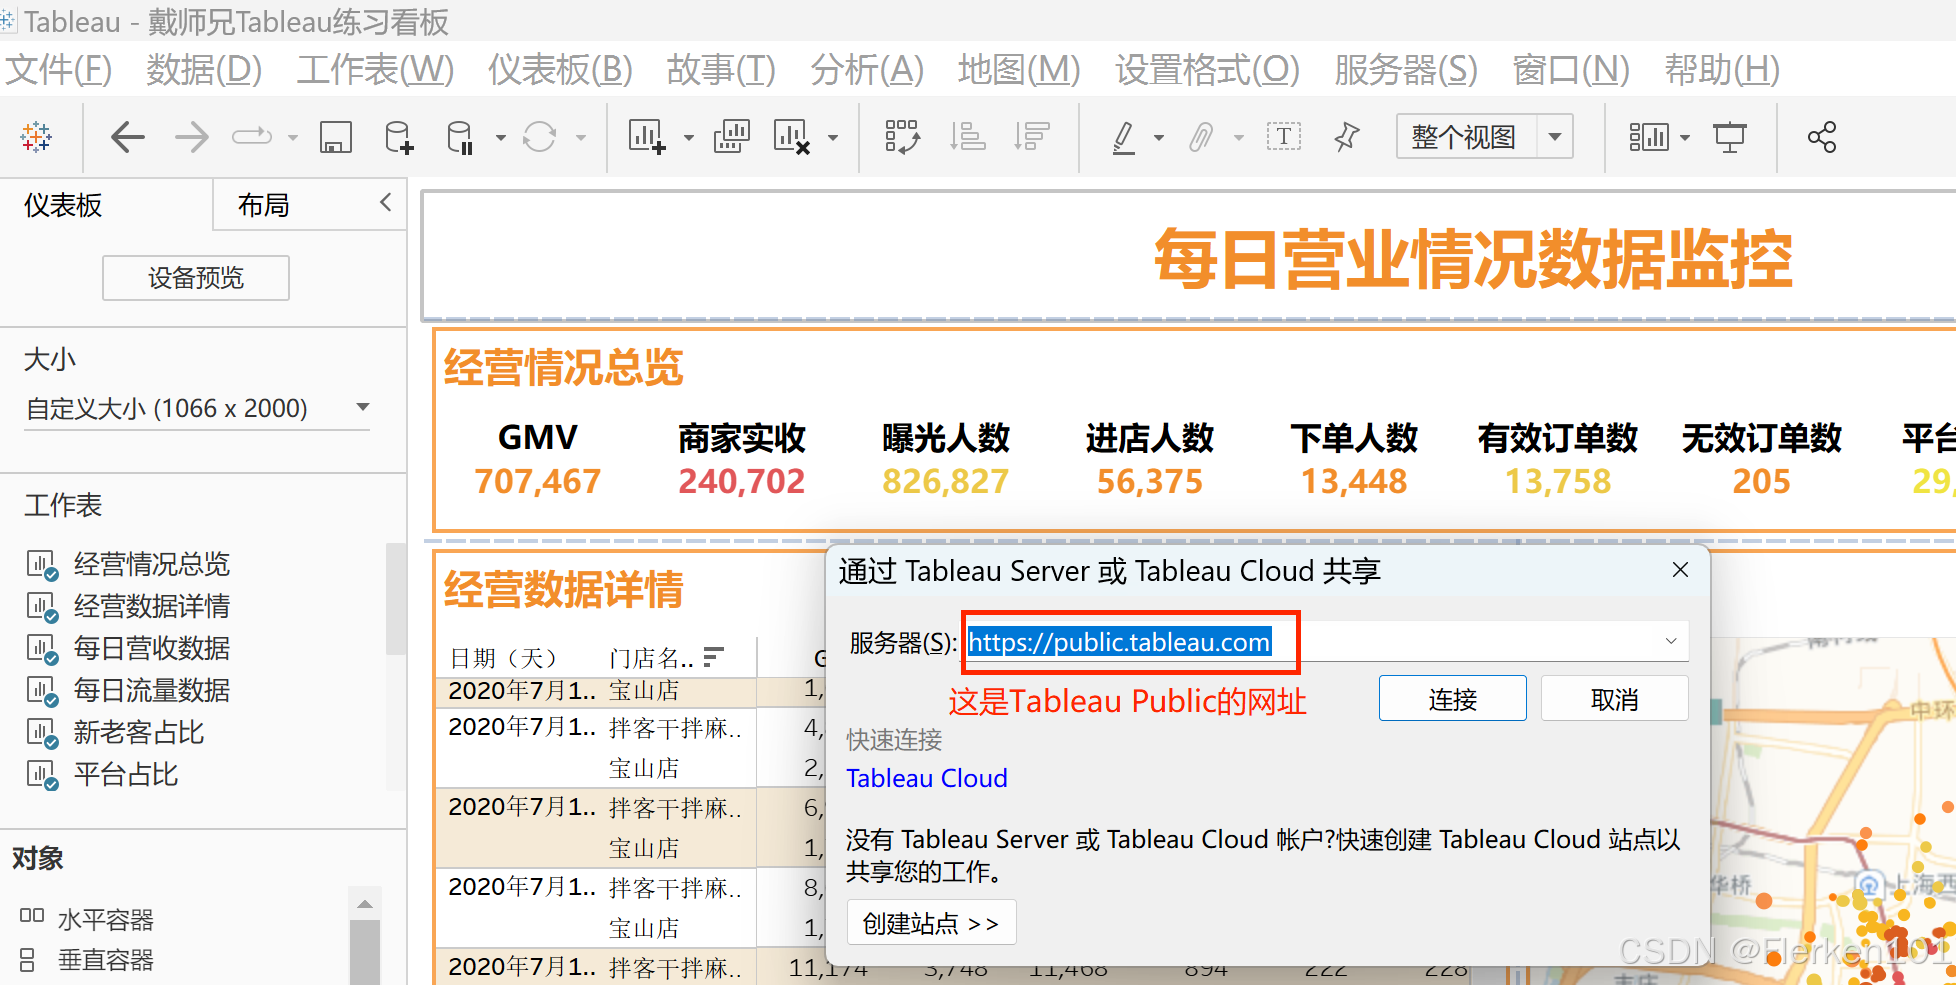Select 平台占比 worksheet in list

pos(125,774)
